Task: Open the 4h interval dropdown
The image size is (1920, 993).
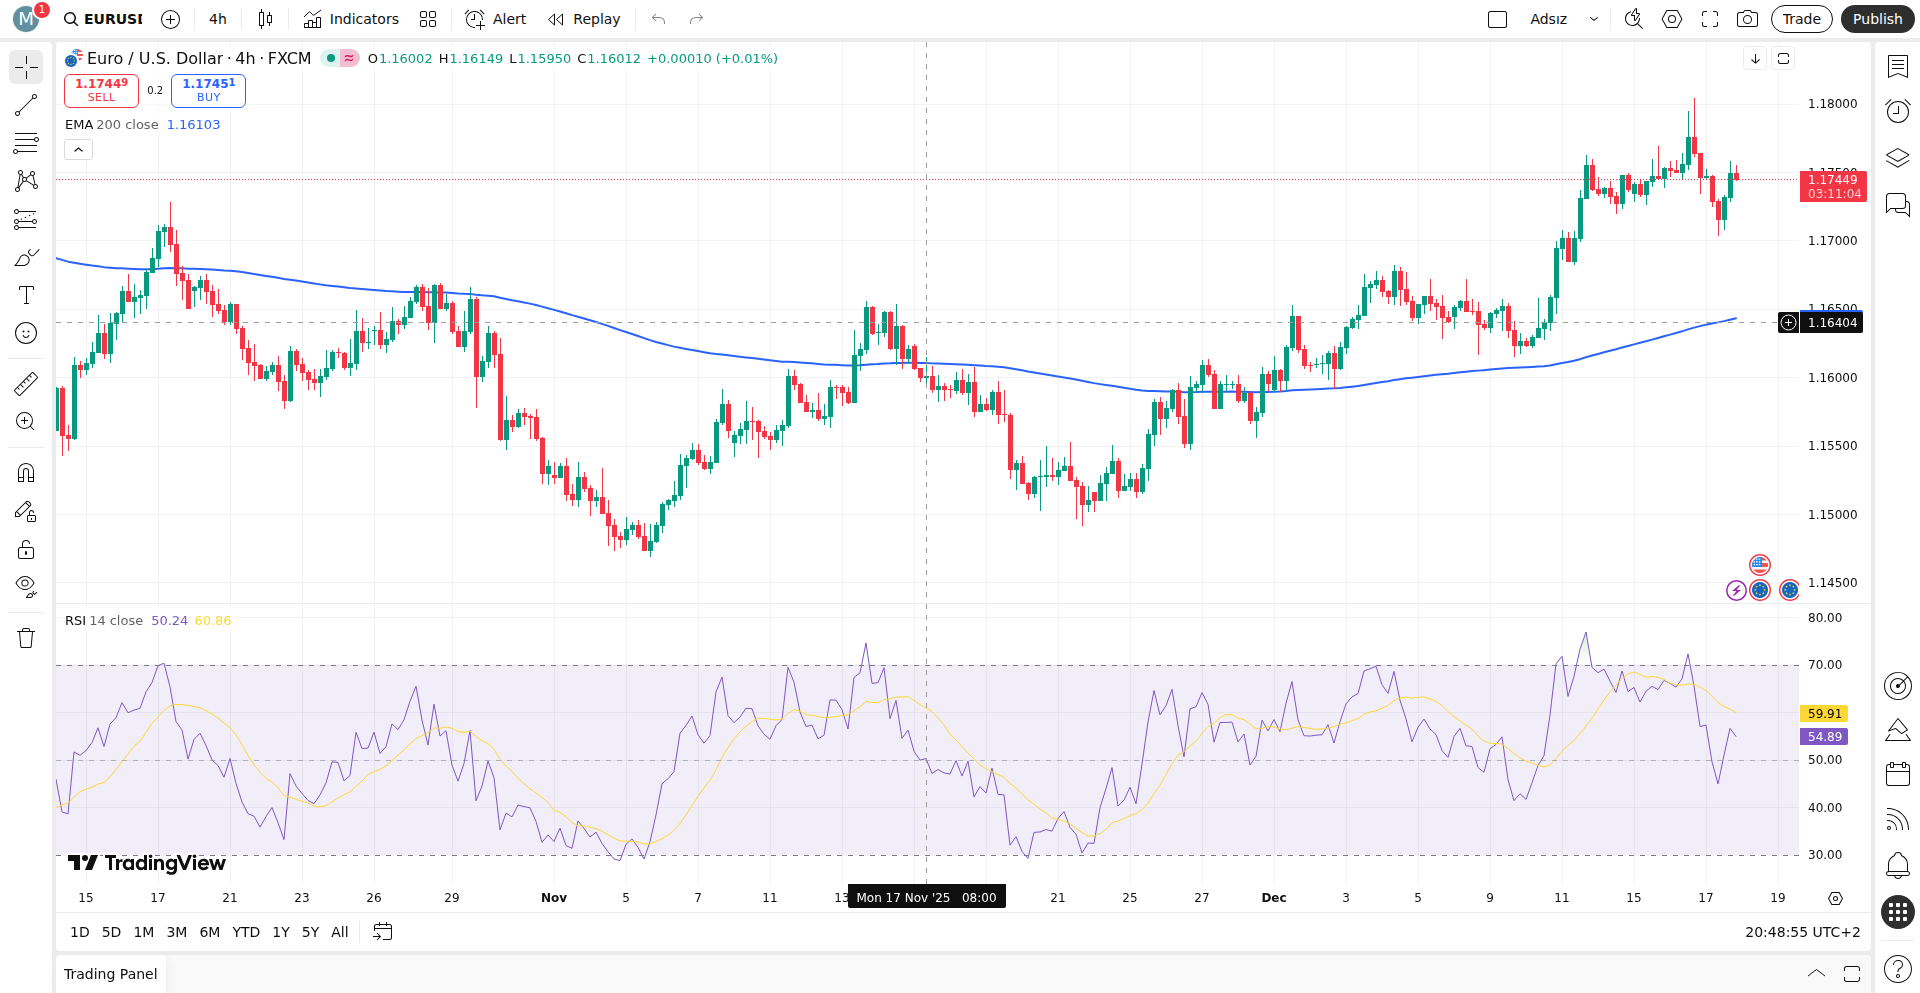Action: (x=216, y=19)
